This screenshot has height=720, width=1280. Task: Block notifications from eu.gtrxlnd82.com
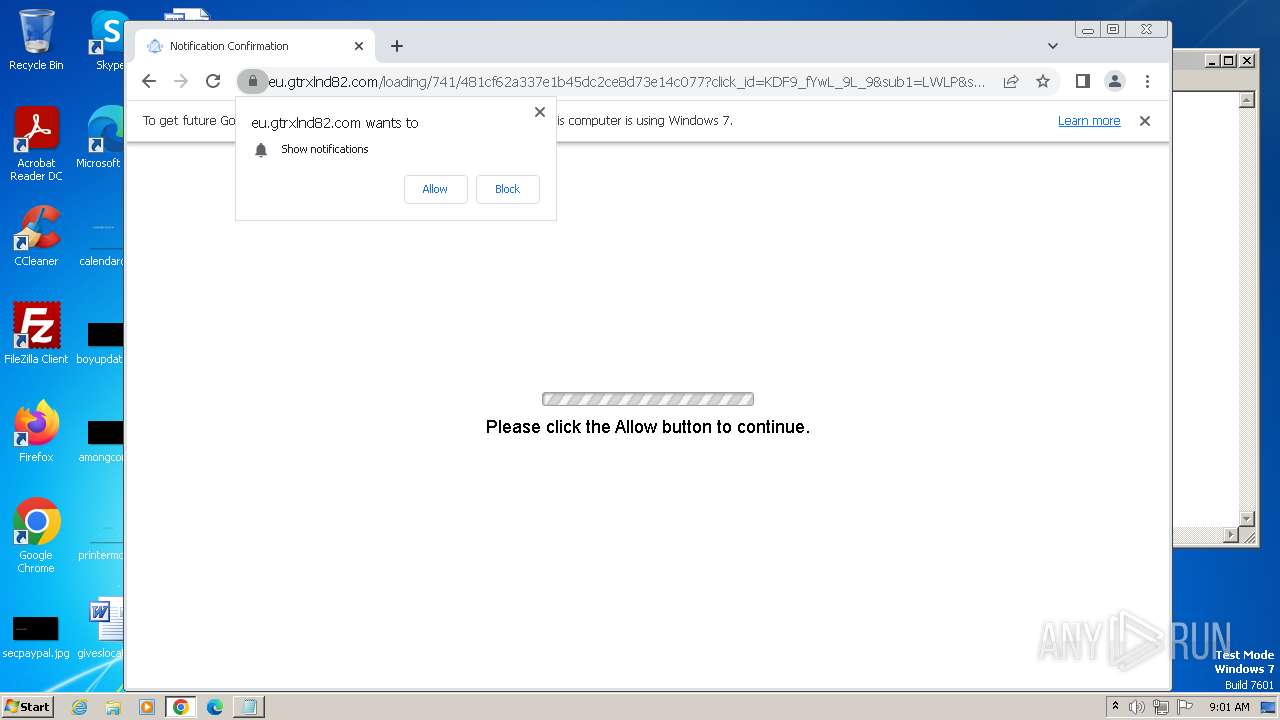pos(507,189)
